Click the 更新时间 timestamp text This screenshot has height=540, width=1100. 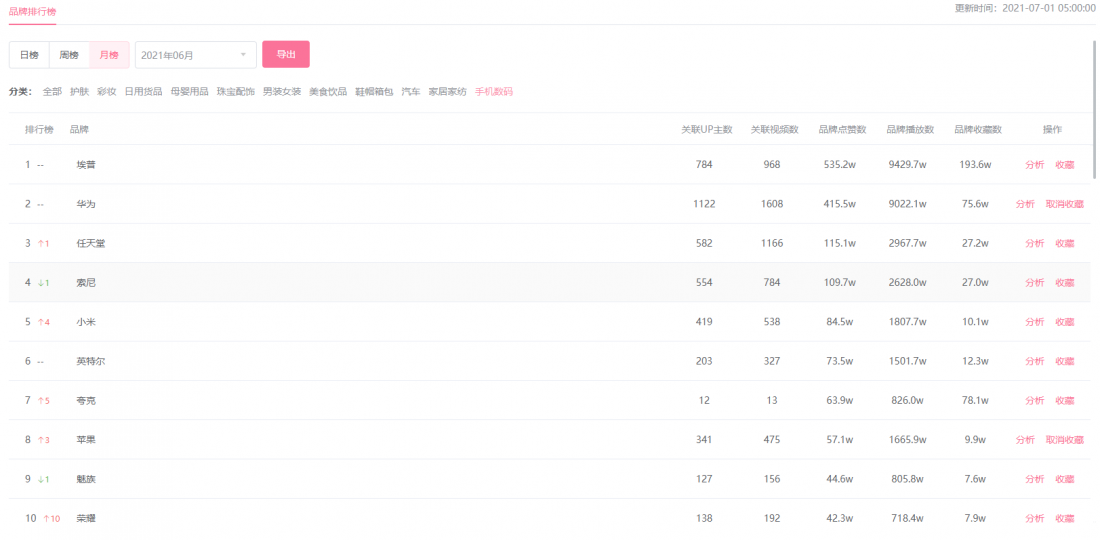[1025, 8]
